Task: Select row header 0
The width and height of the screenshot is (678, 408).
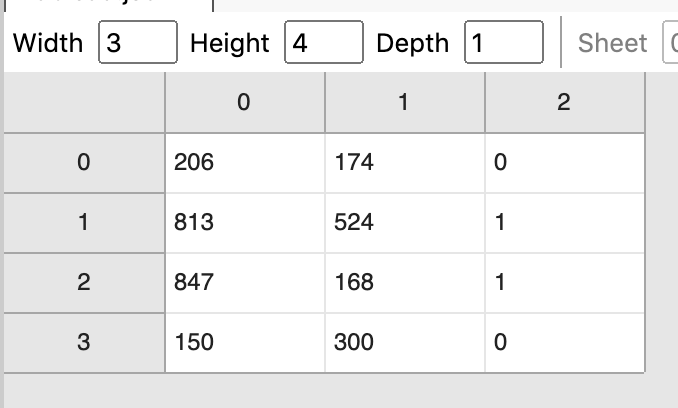Action: click(84, 163)
